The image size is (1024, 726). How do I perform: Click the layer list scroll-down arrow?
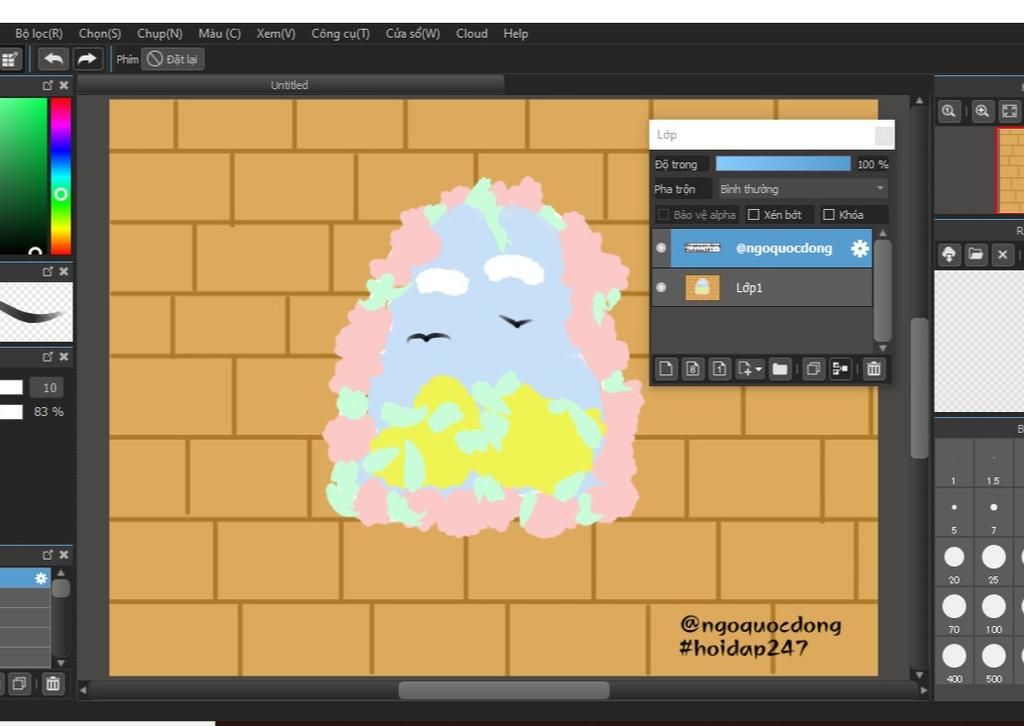883,348
